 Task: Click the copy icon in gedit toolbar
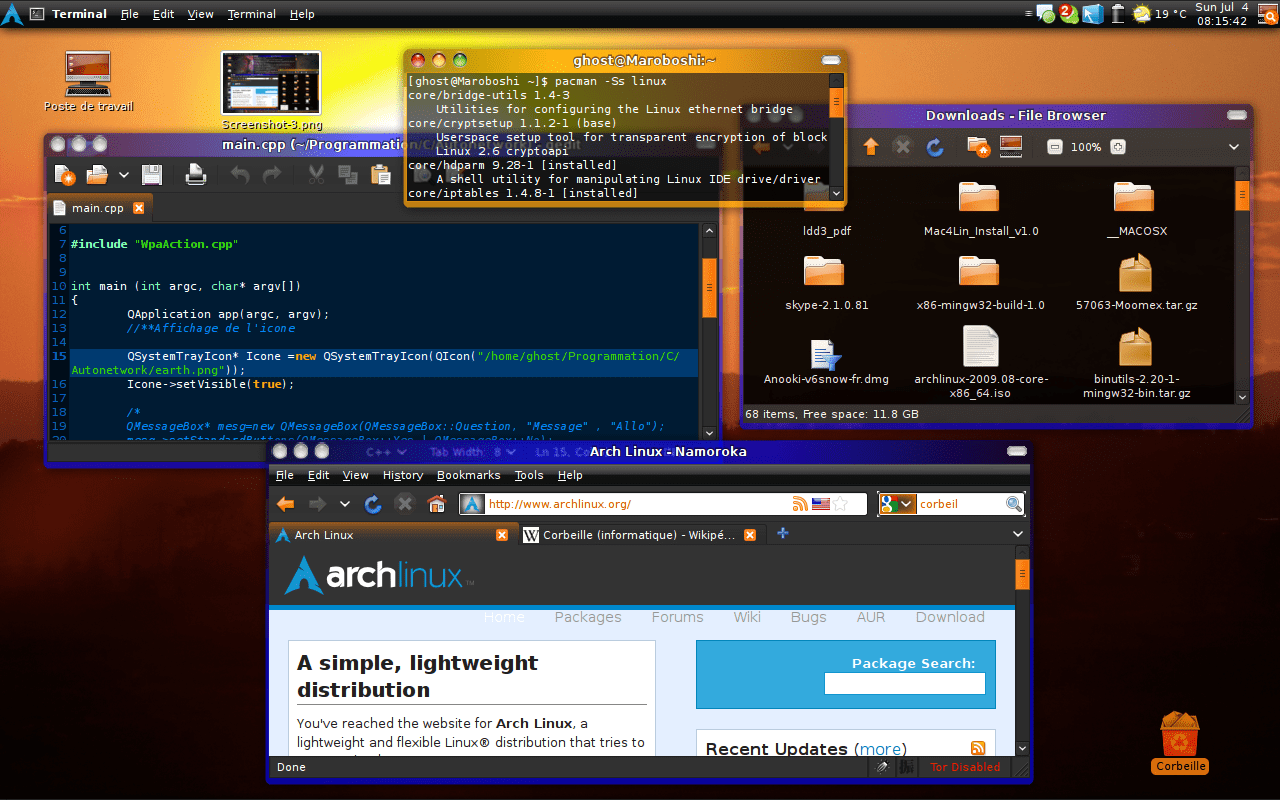[x=348, y=175]
